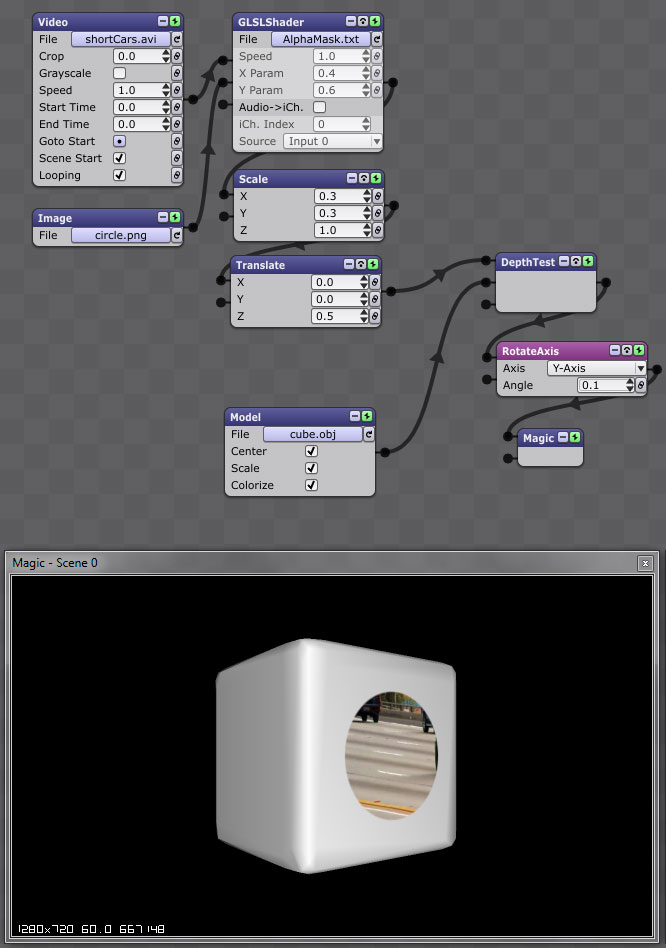Increase the Translate Z value stepper
Viewport: 666px width, 948px height.
click(364, 313)
